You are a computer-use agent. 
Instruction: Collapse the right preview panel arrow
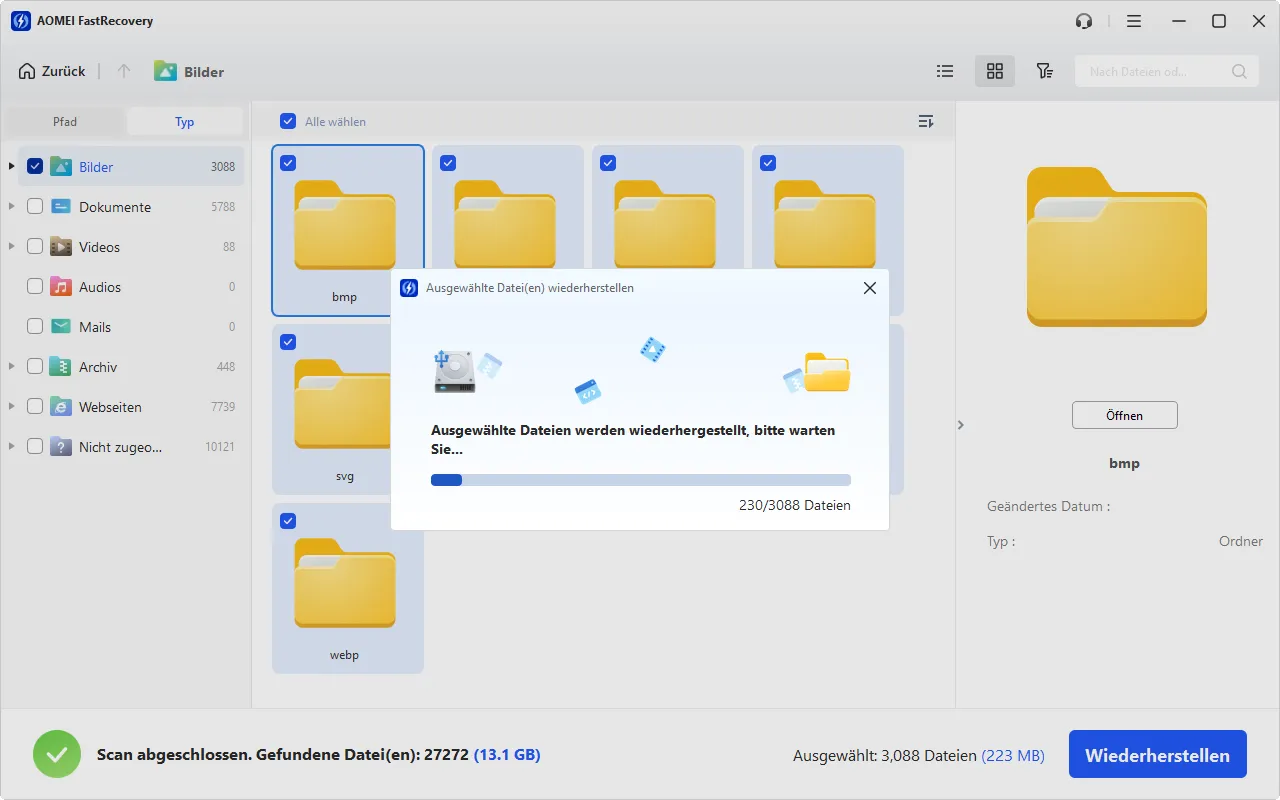(x=960, y=425)
